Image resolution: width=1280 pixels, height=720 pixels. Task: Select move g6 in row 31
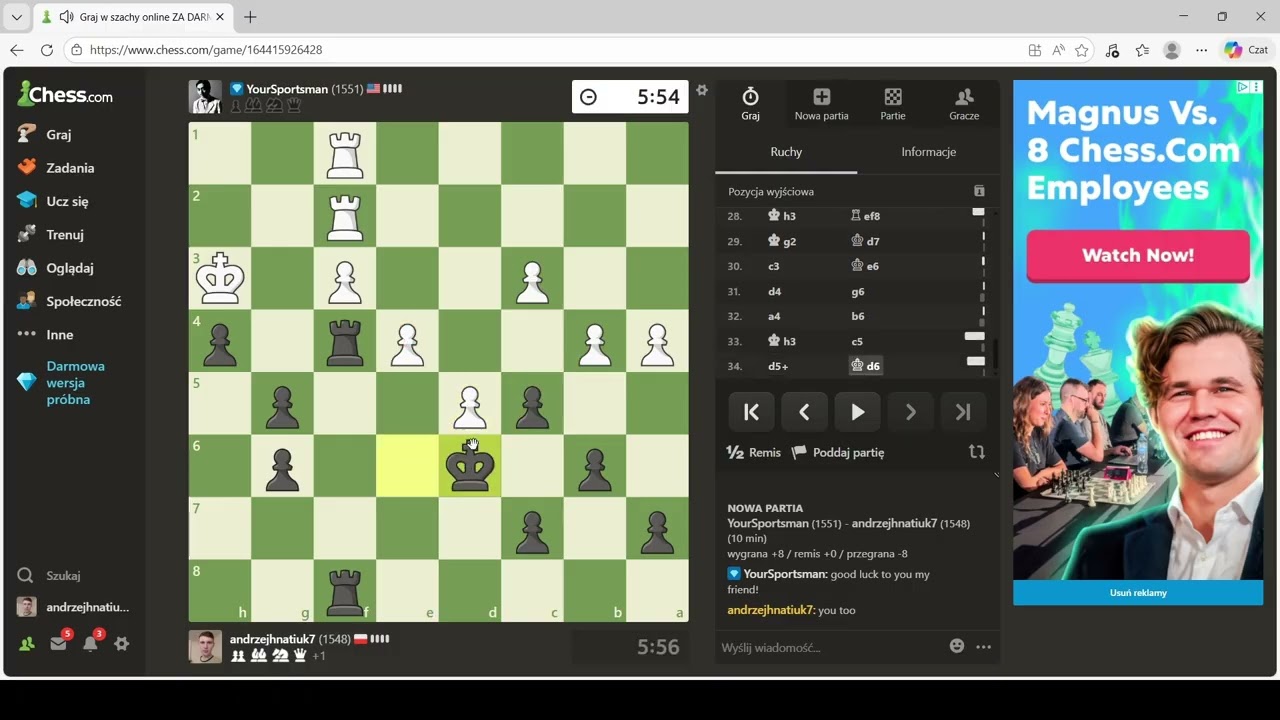[x=857, y=292]
